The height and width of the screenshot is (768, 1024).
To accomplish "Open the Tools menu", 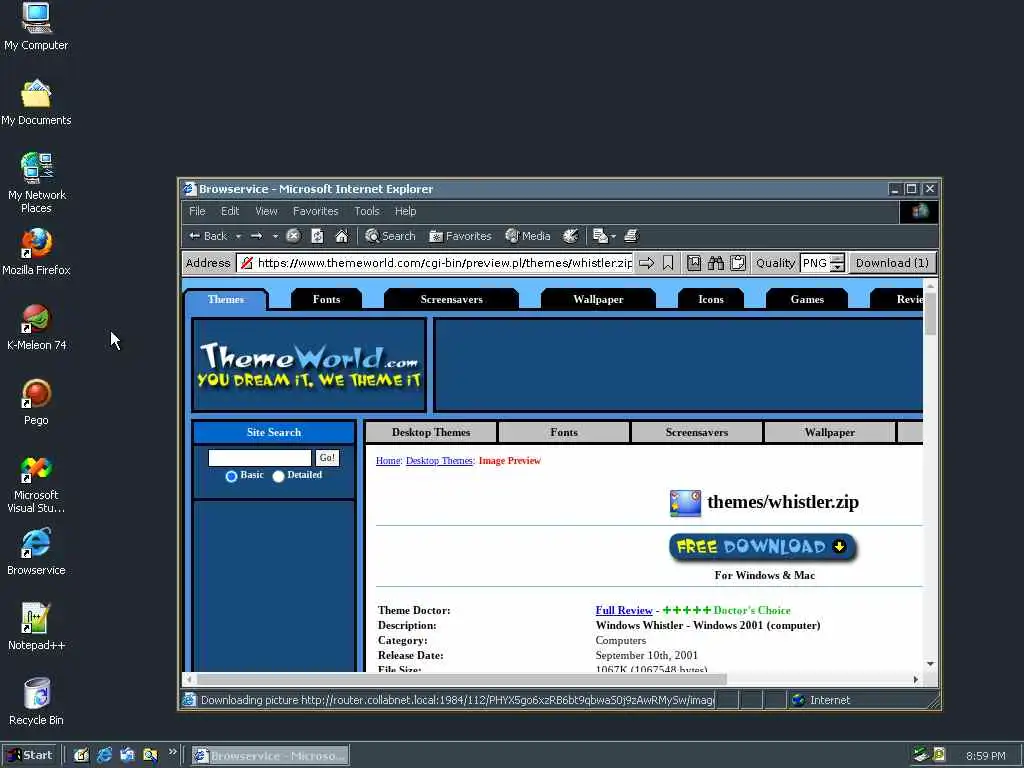I will coord(367,211).
